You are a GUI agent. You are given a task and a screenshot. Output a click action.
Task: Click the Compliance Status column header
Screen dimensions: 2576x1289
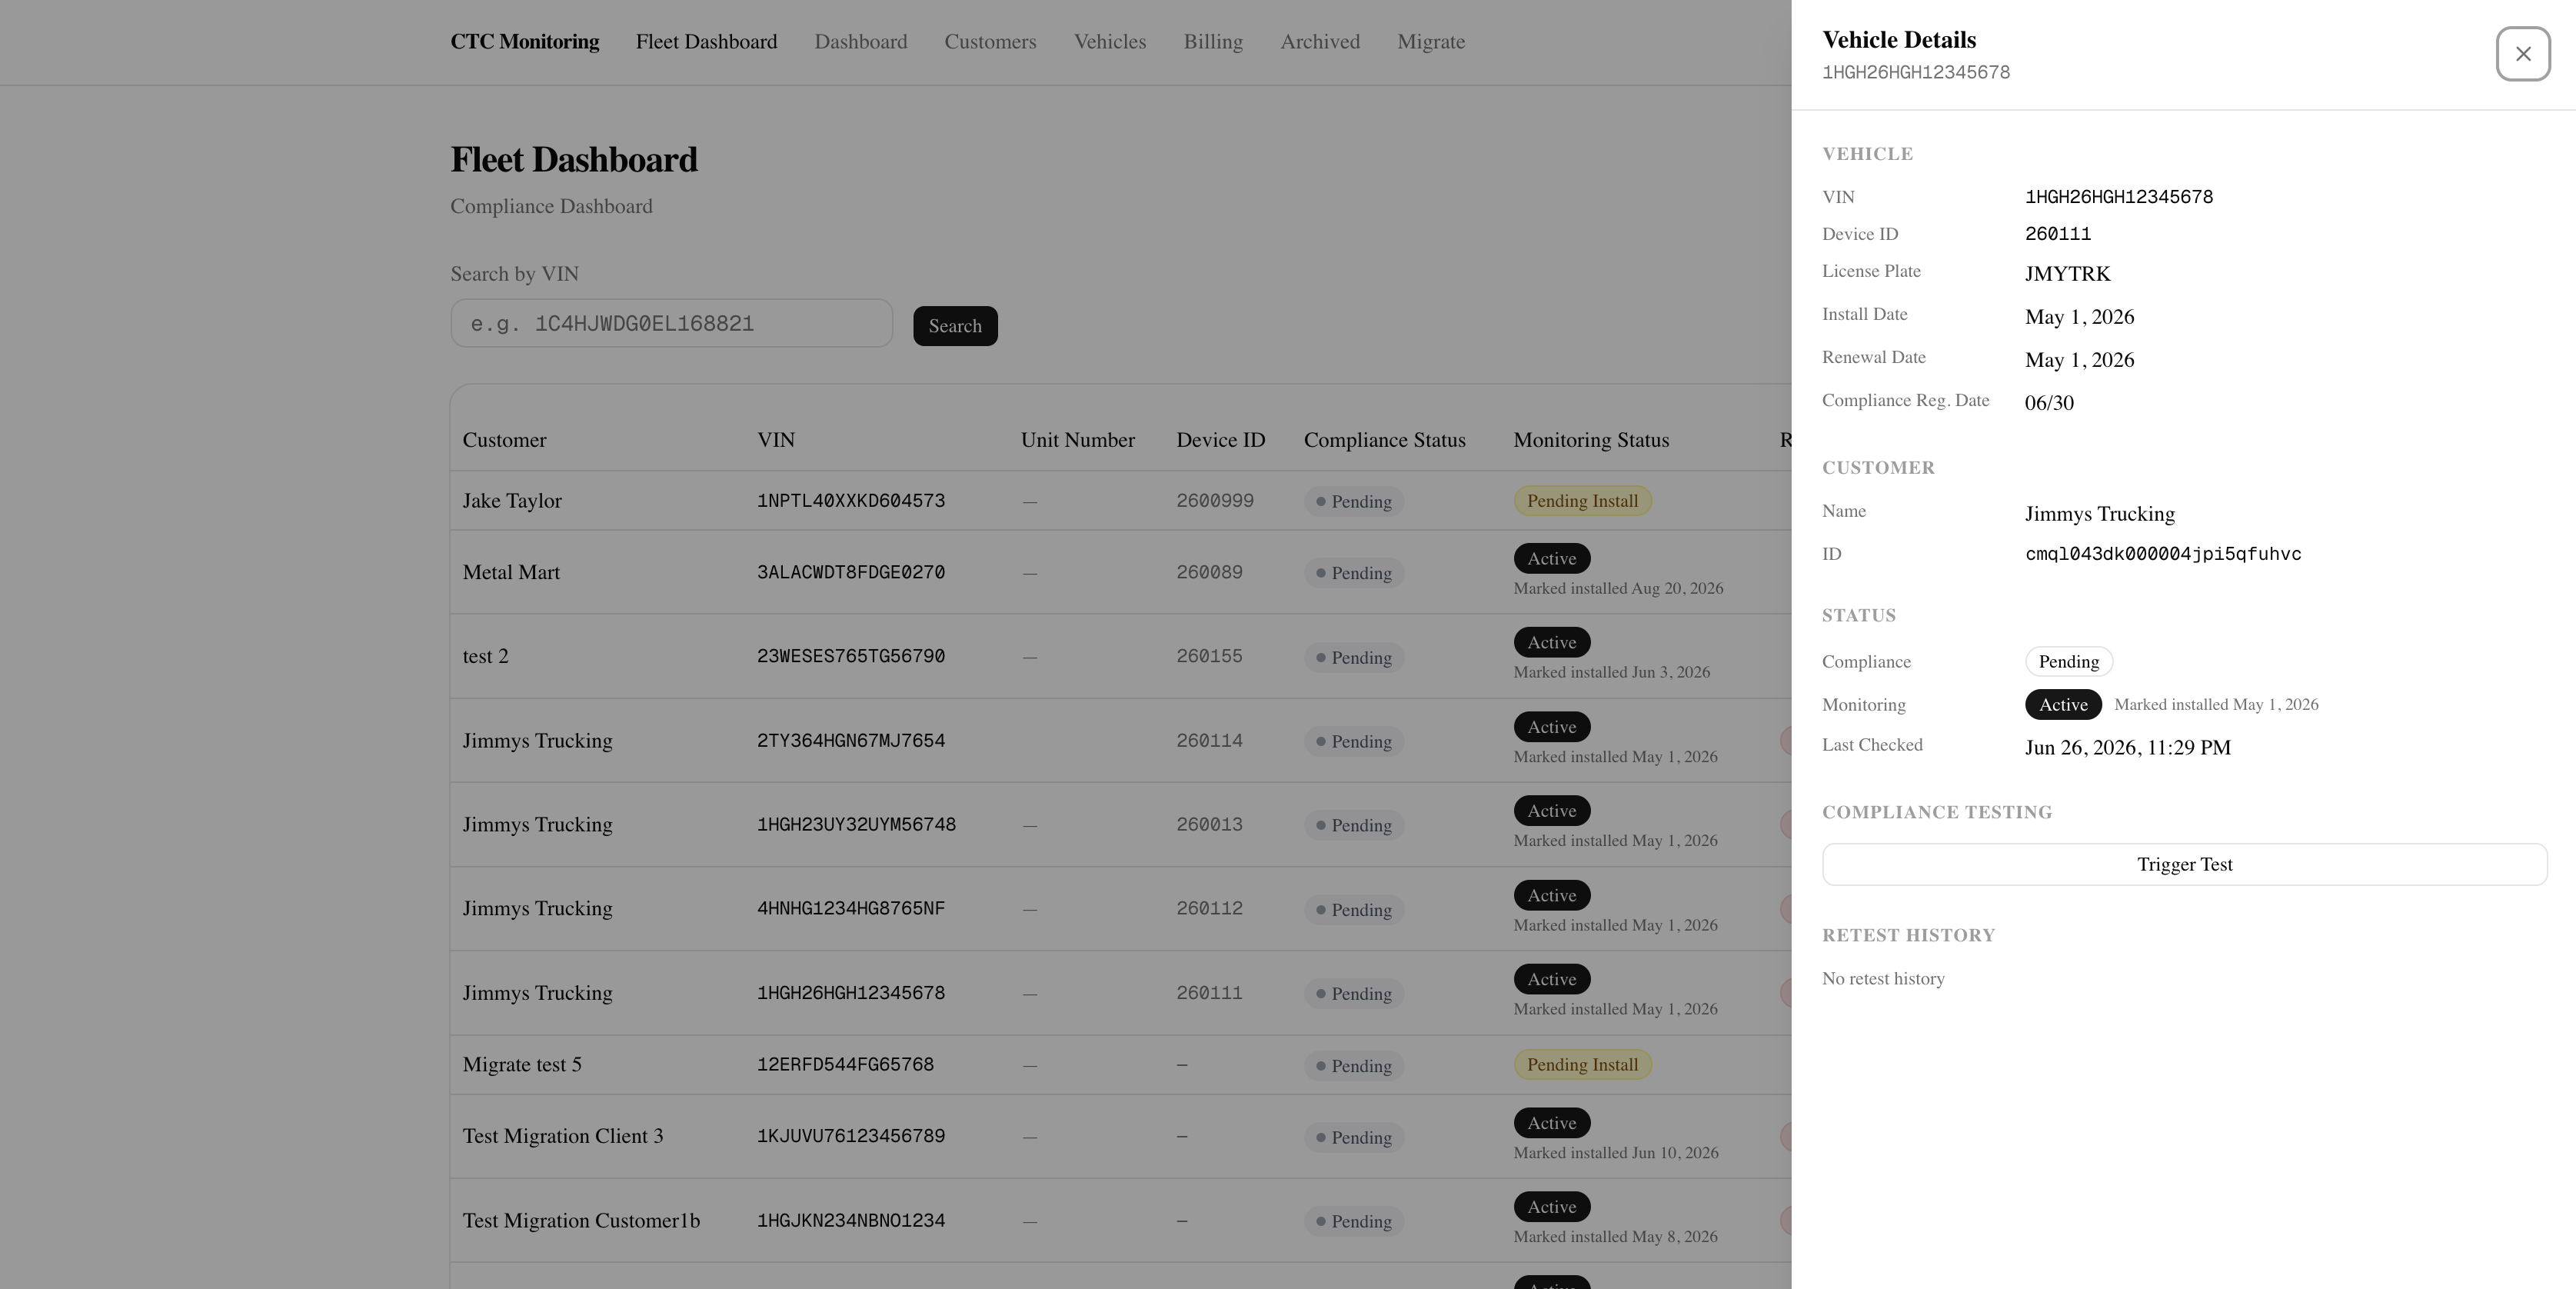click(x=1384, y=440)
